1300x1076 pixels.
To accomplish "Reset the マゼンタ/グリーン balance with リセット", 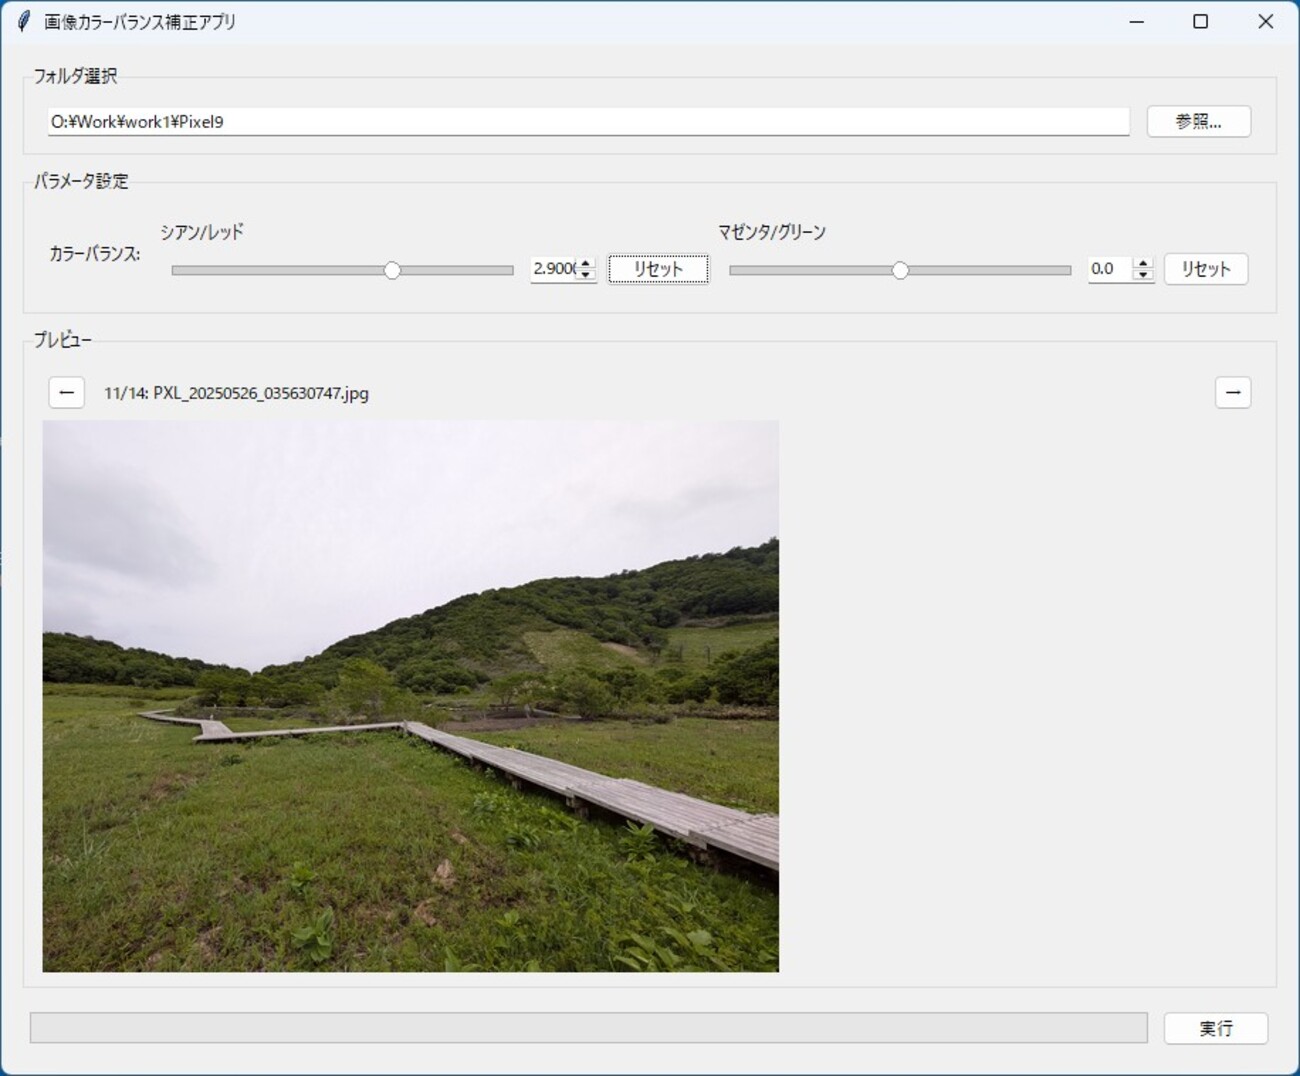I will [1206, 269].
